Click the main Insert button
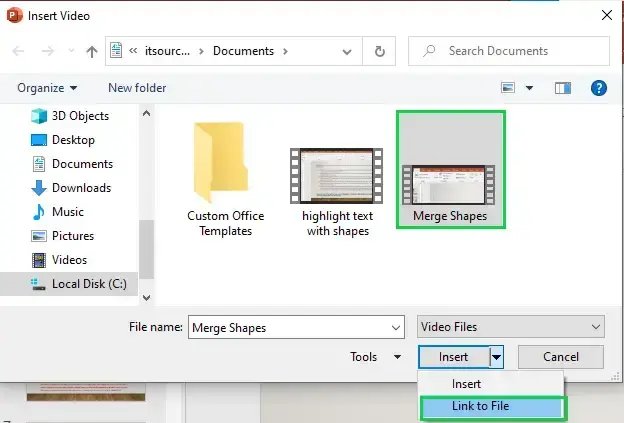 tap(454, 357)
